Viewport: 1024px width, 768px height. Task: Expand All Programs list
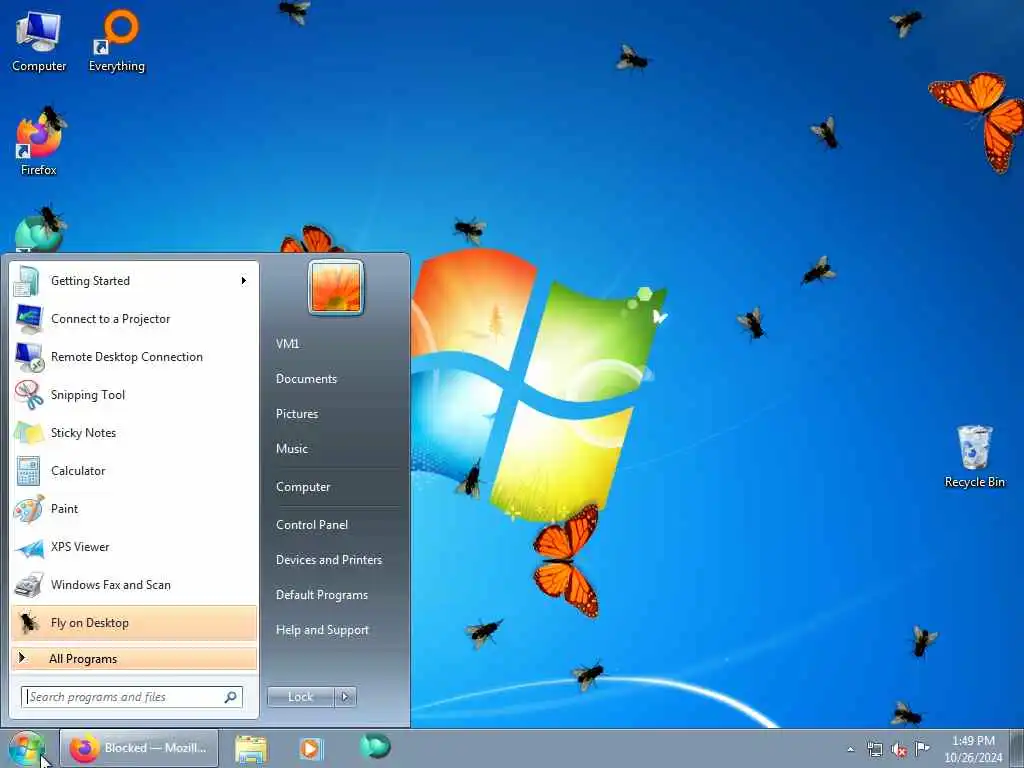pos(134,659)
